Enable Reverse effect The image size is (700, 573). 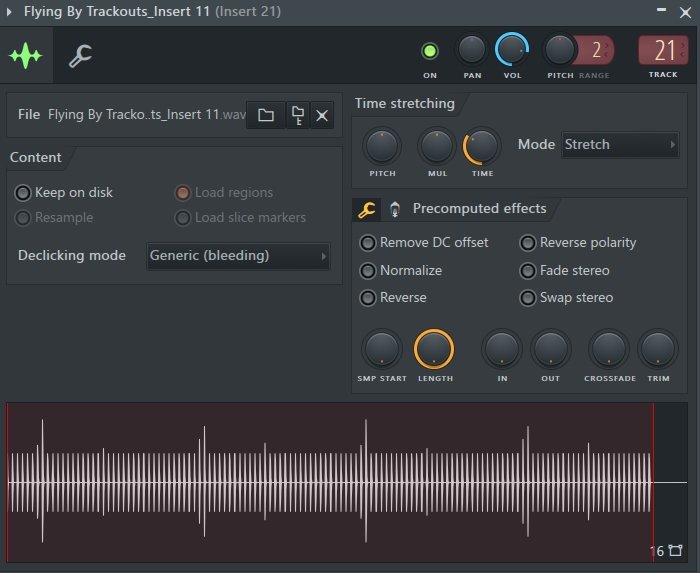click(393, 298)
